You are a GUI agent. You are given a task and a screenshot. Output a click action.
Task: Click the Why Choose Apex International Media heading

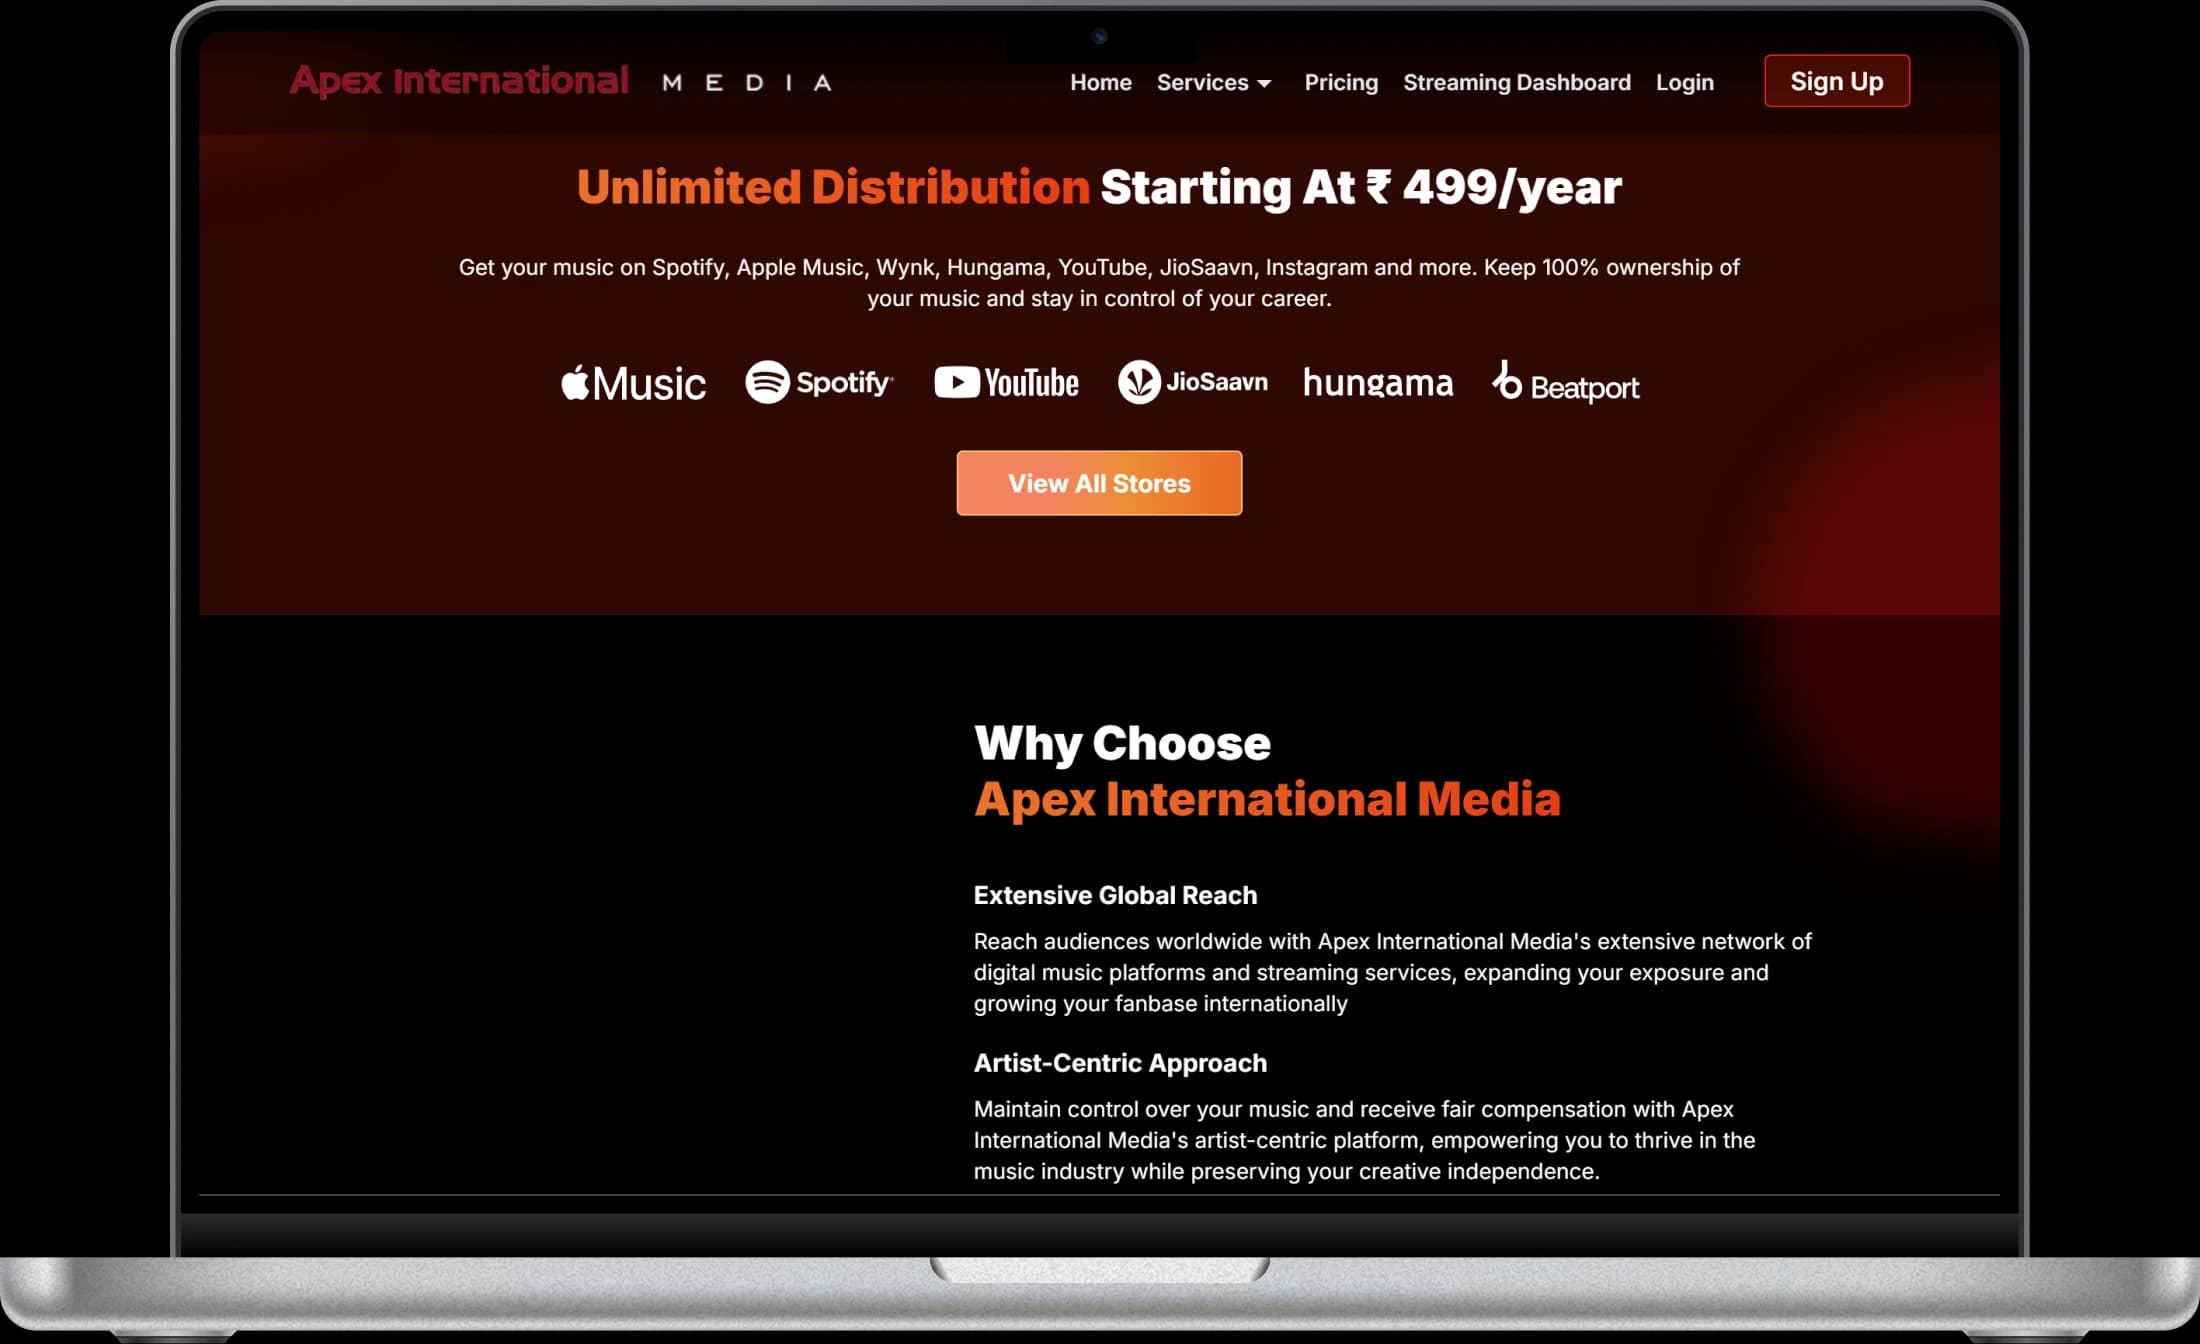coord(1267,770)
